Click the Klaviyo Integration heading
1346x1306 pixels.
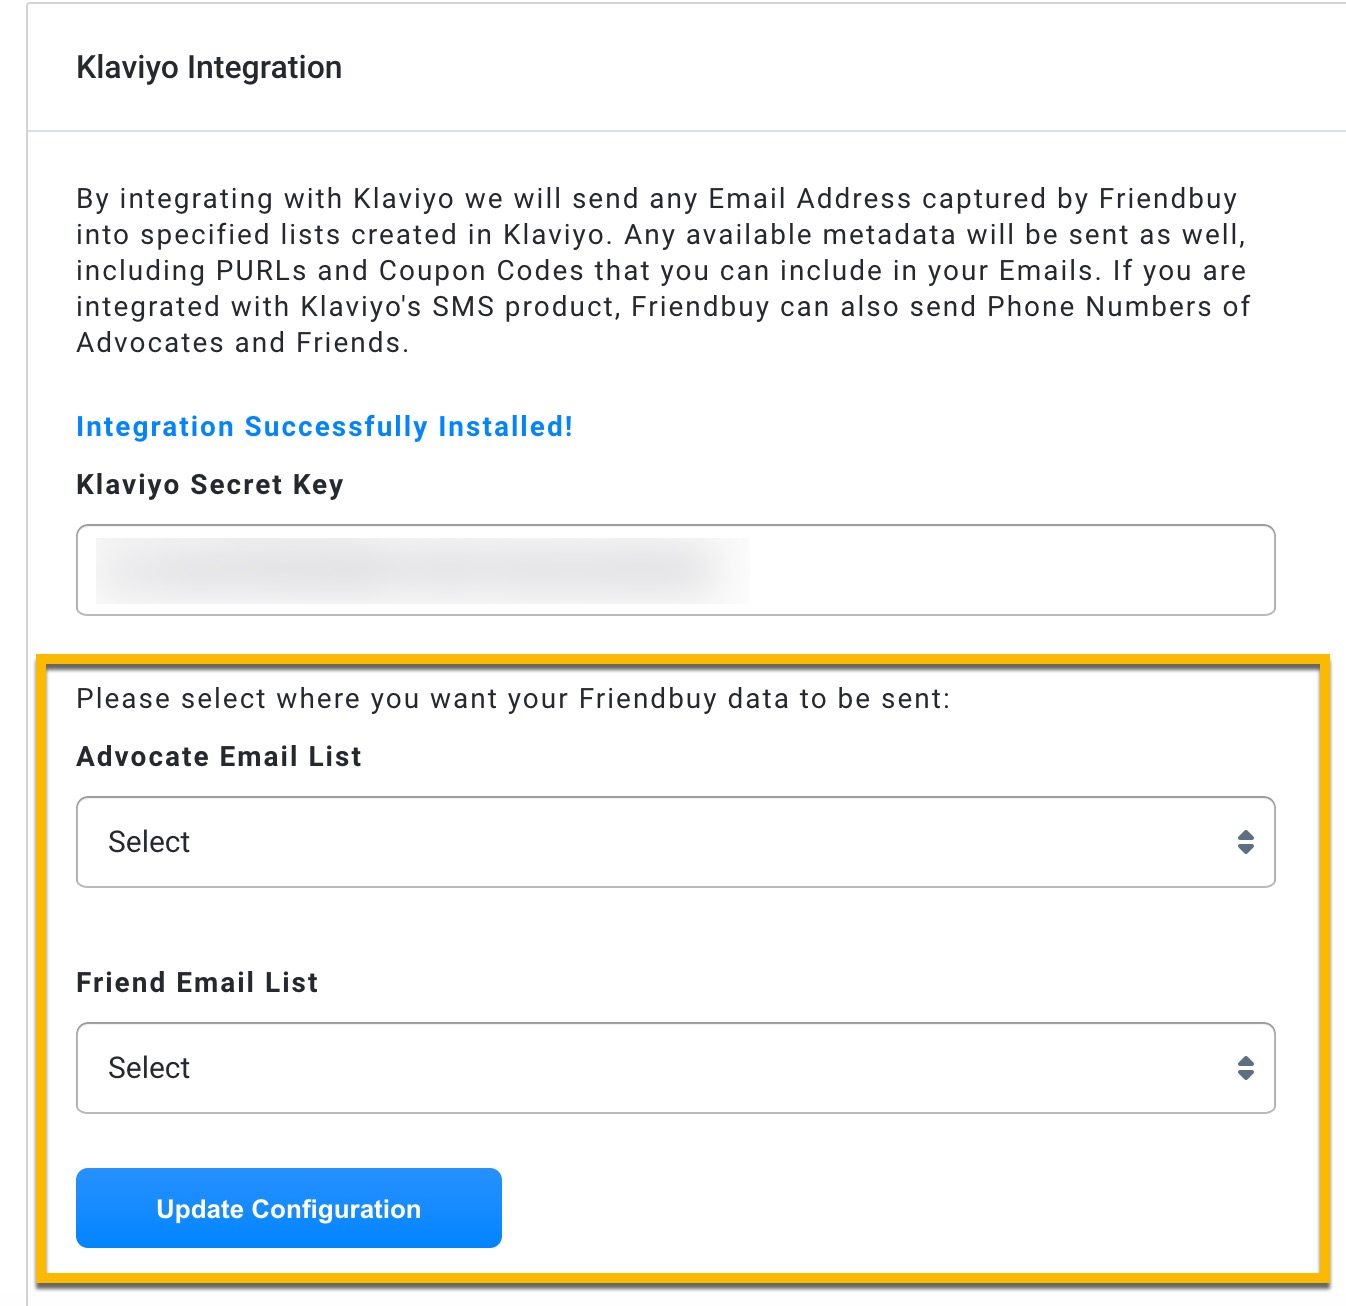(x=209, y=68)
